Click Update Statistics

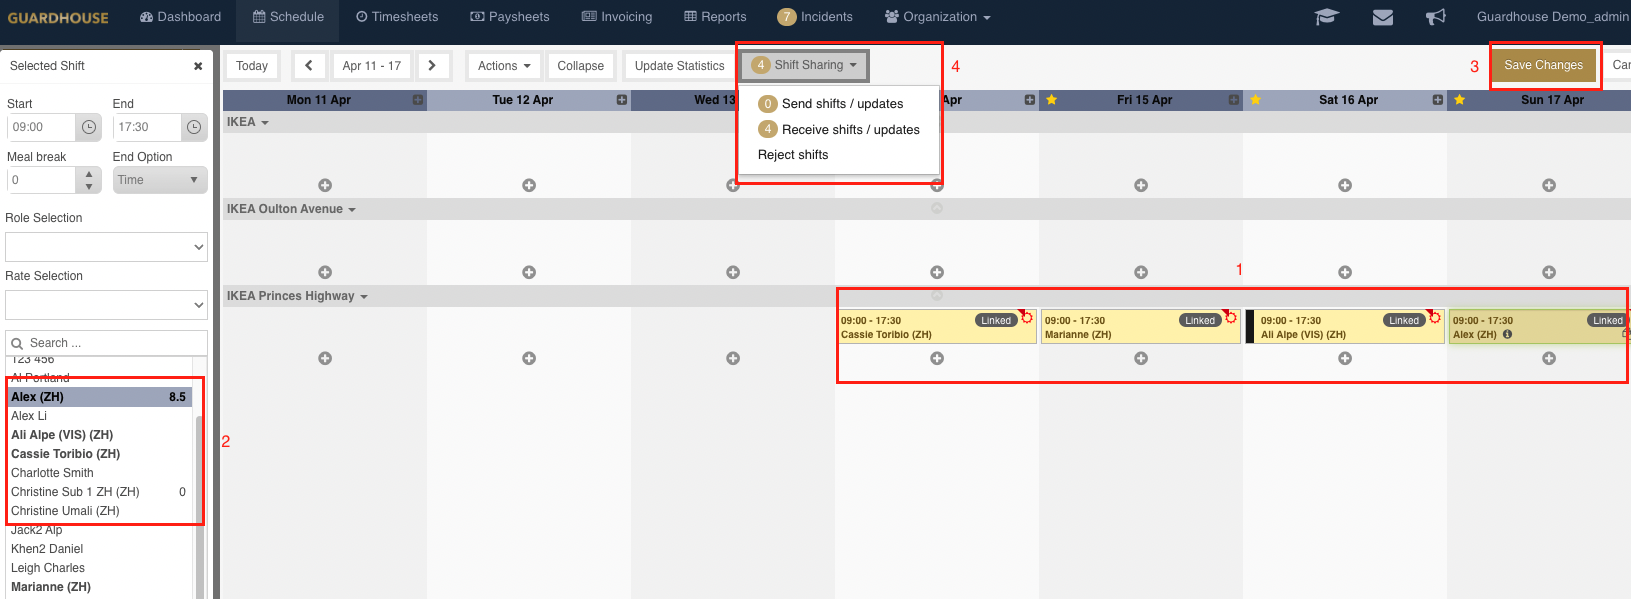point(680,66)
